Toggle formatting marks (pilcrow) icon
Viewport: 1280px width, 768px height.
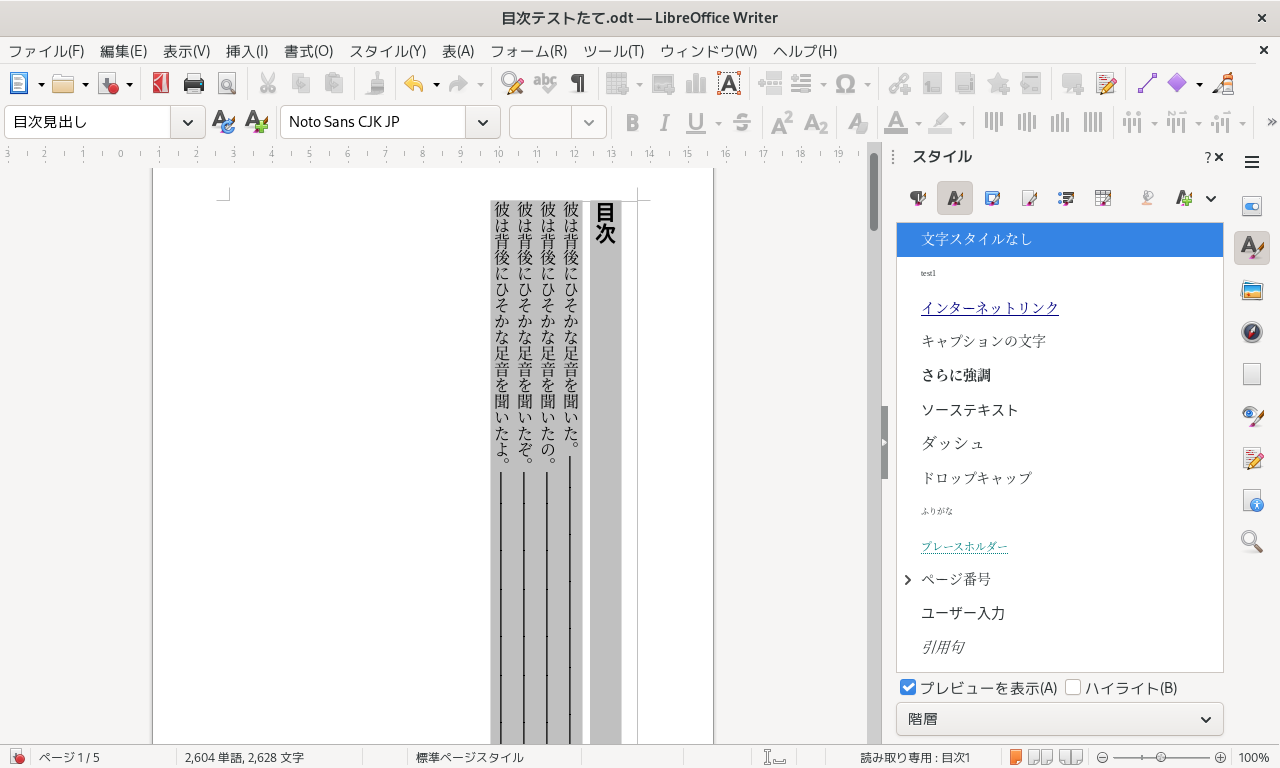[578, 84]
